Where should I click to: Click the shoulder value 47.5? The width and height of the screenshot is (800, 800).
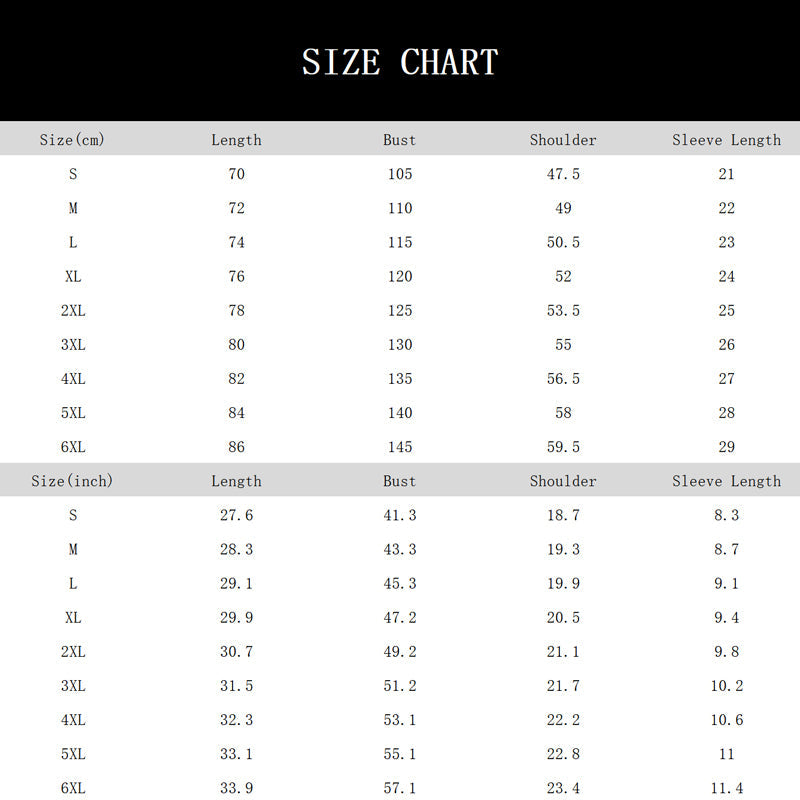(x=563, y=174)
